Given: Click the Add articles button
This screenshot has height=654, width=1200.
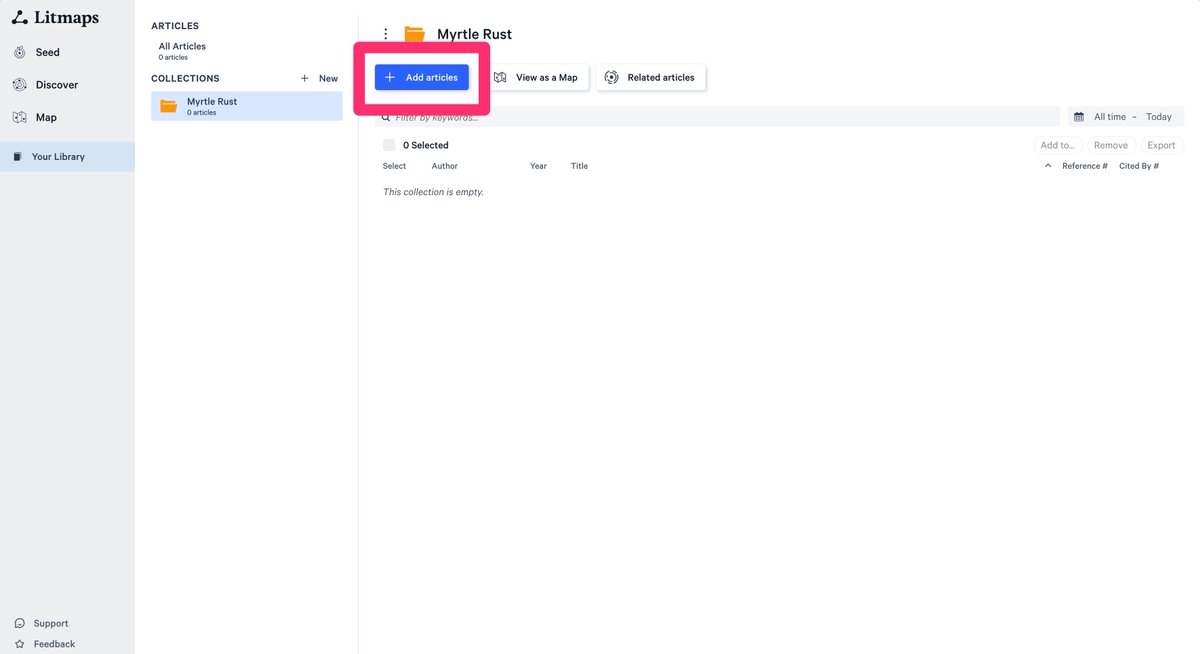Looking at the screenshot, I should tap(422, 77).
